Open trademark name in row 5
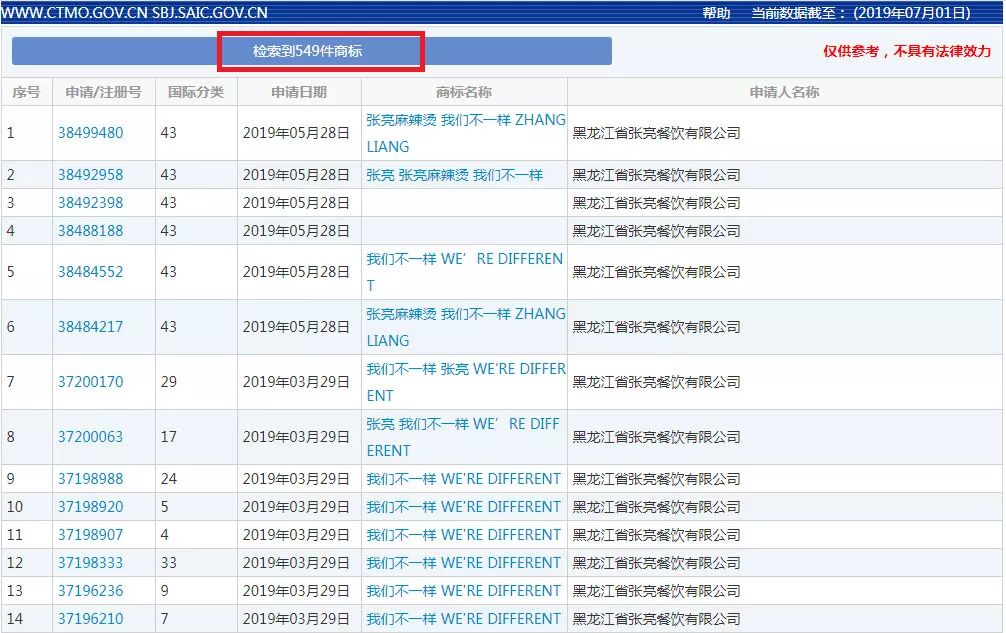This screenshot has width=1006, height=633. (x=465, y=272)
